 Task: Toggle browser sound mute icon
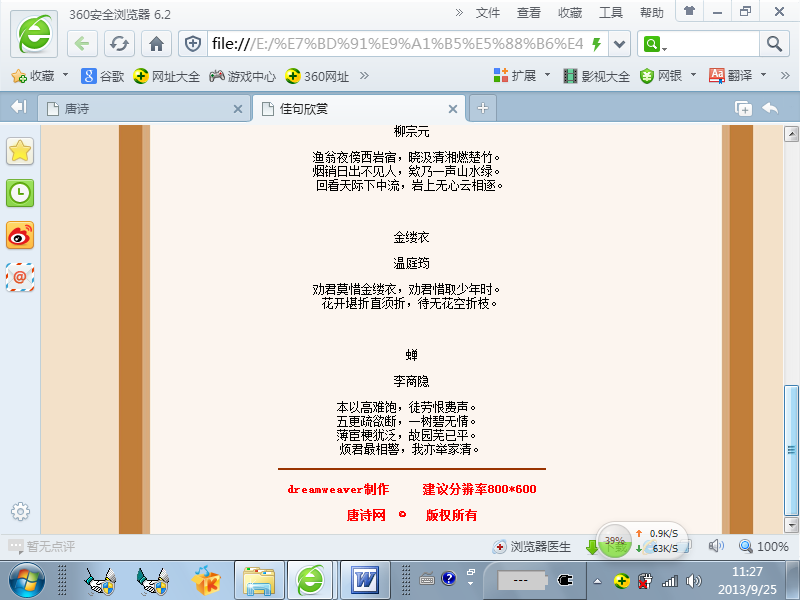click(x=716, y=546)
